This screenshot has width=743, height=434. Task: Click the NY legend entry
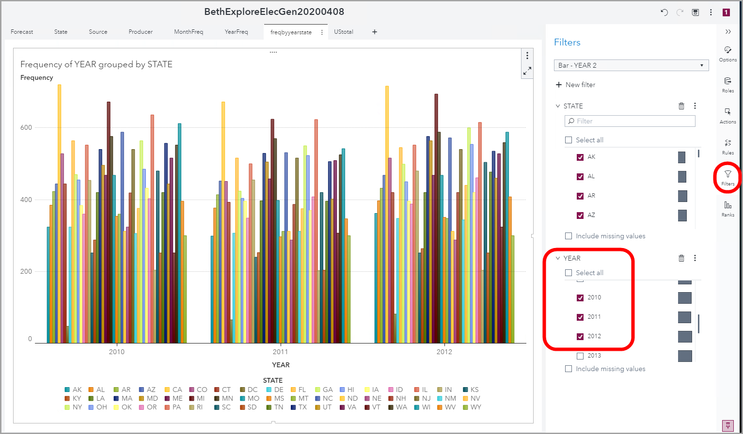75,407
